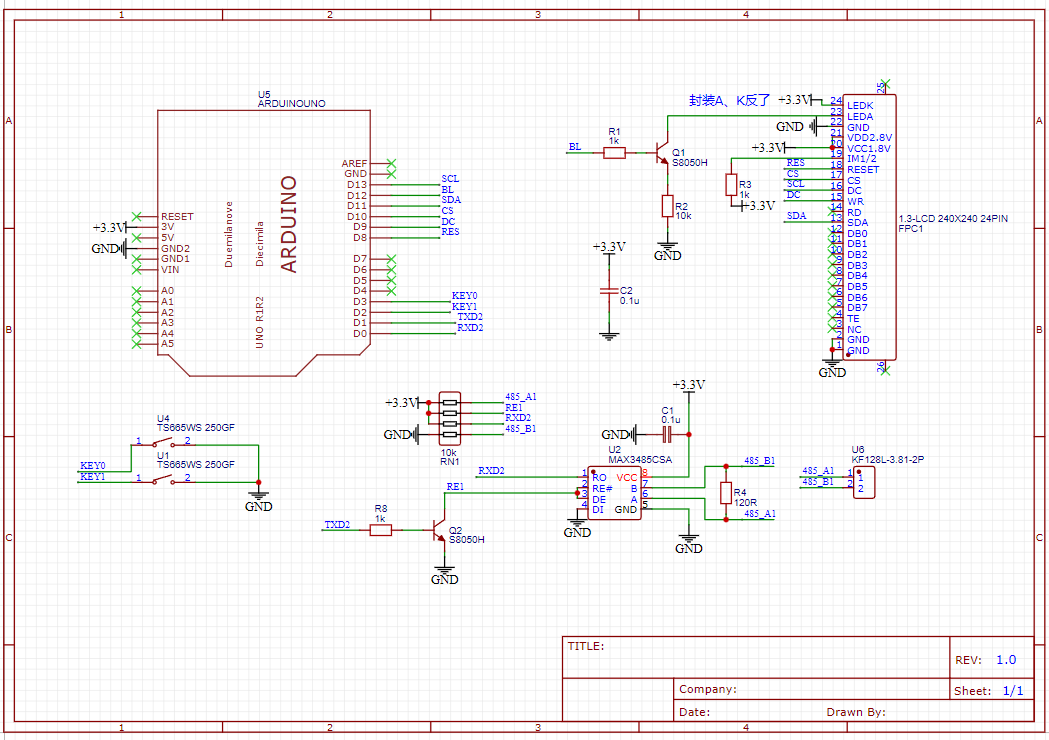Click SCL net label at Arduino D13
The image size is (1049, 740).
[x=450, y=179]
